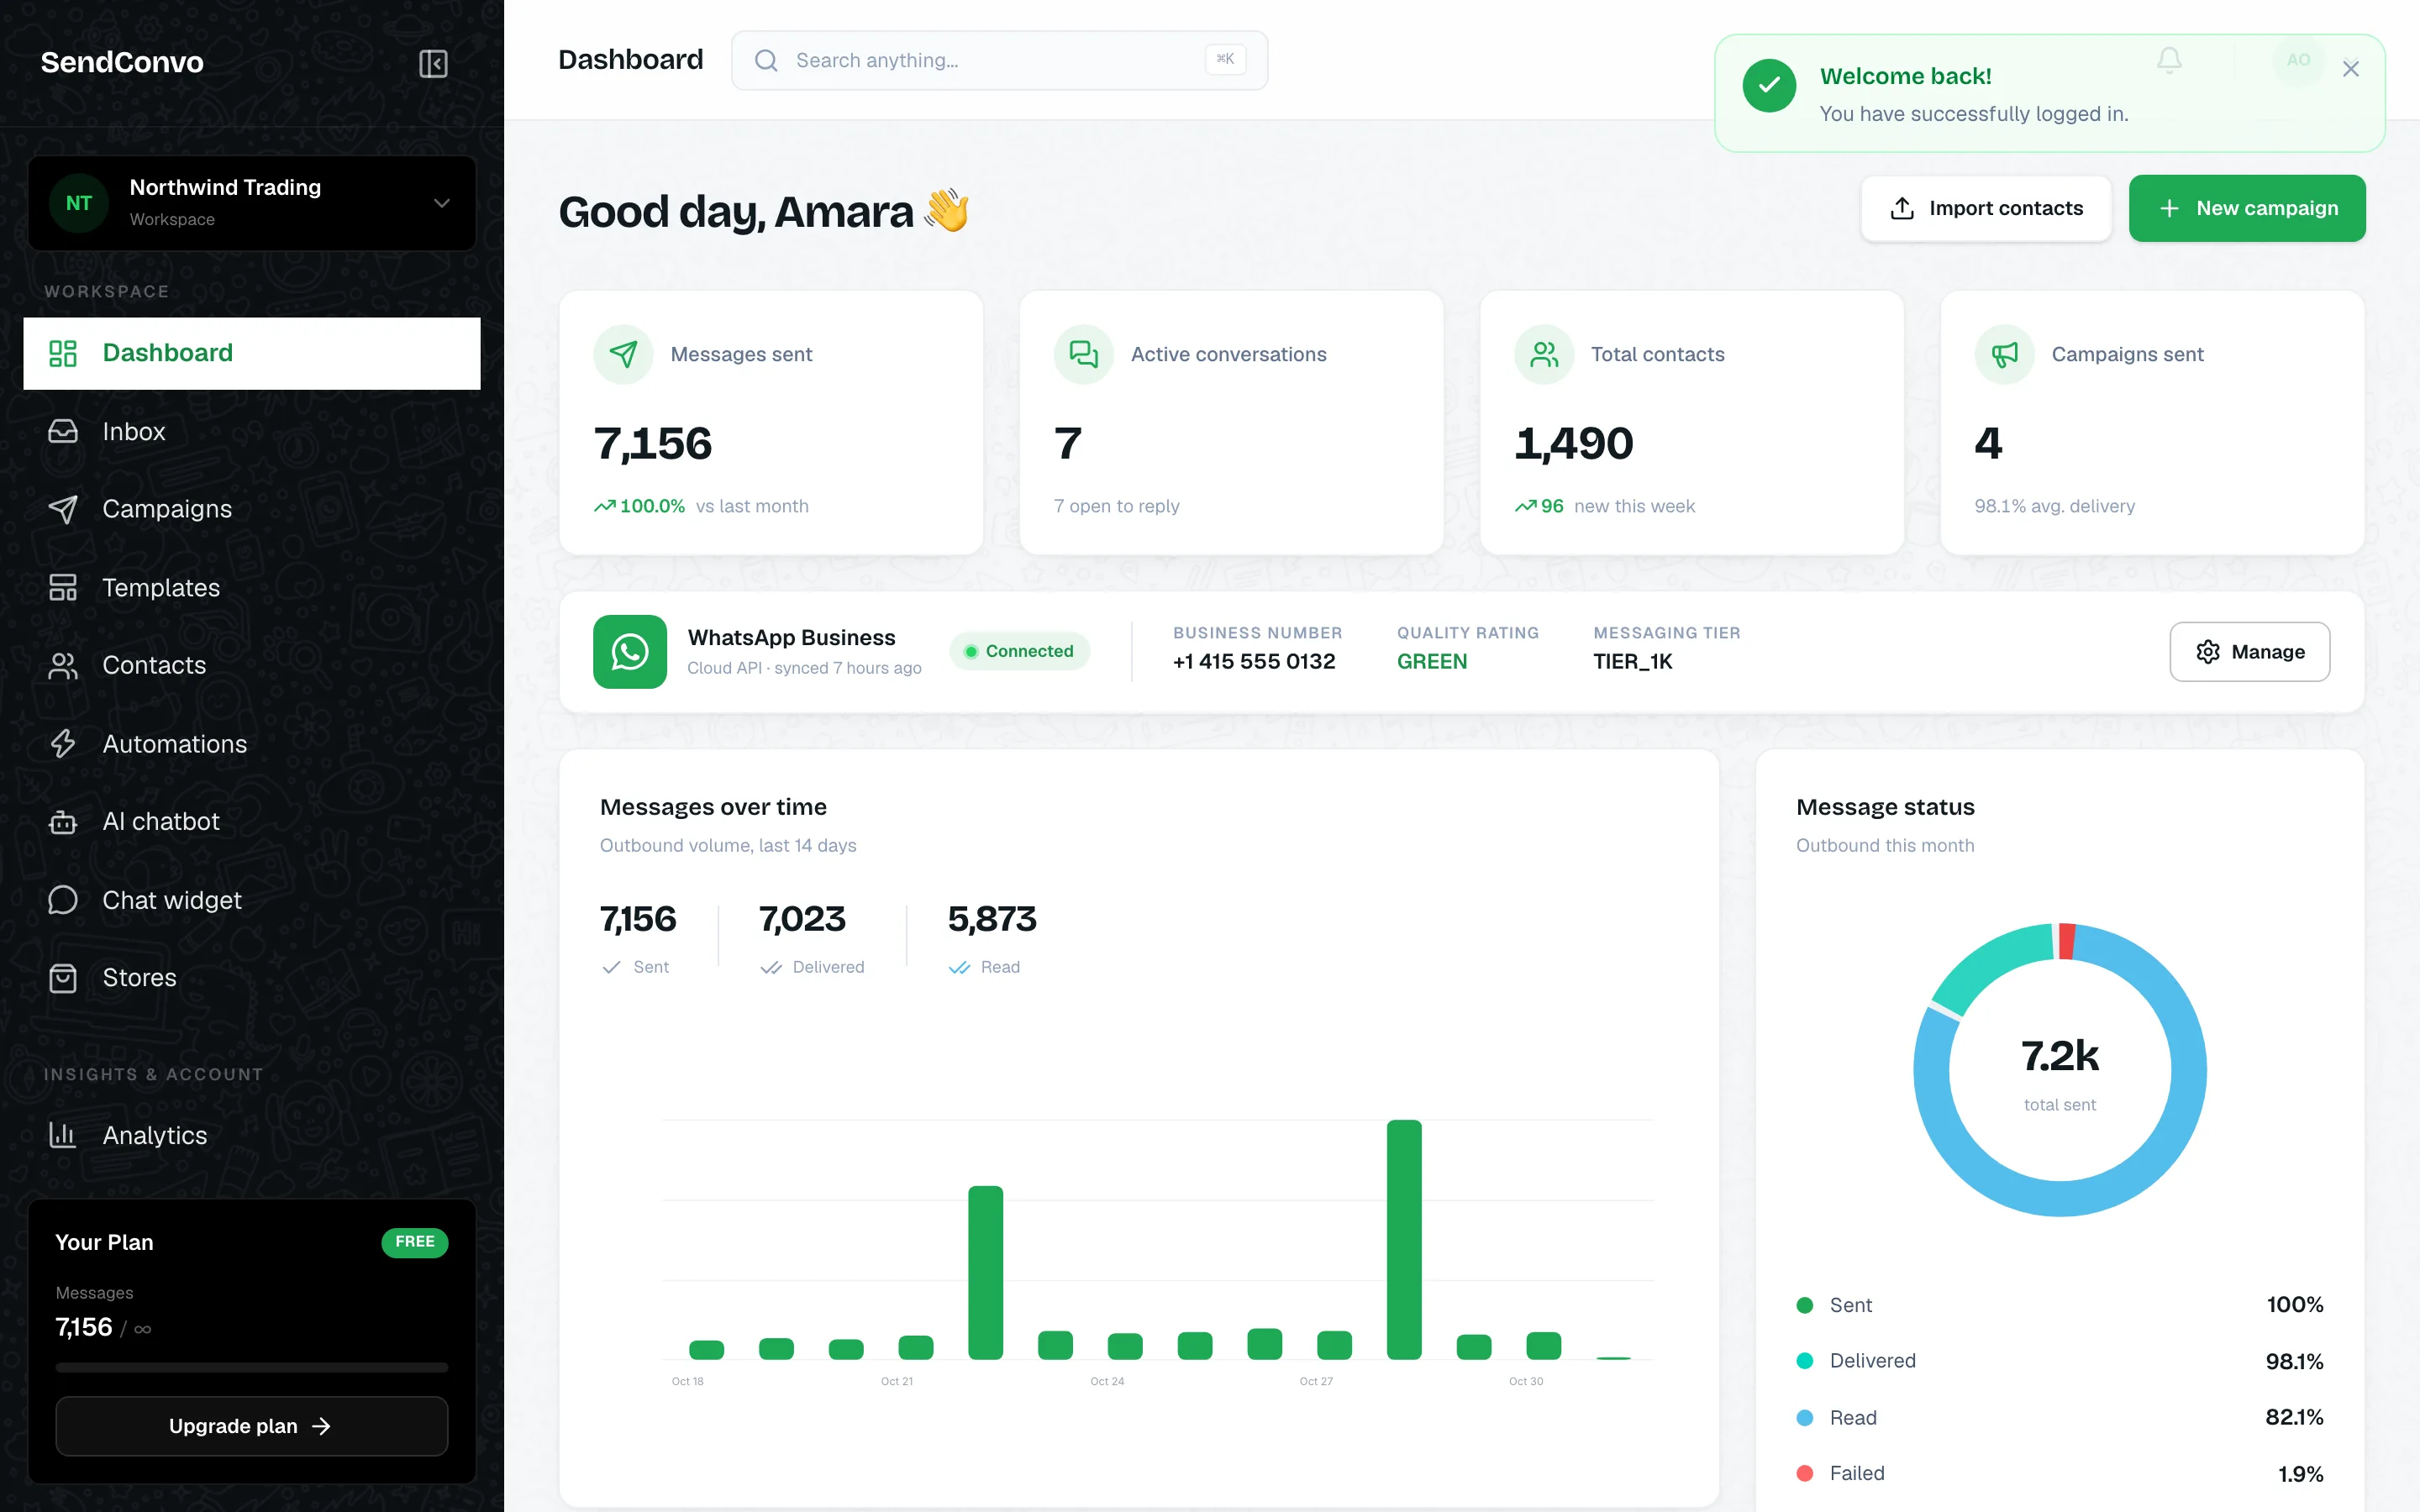The image size is (2420, 1512).
Task: Focus the Search anything field
Action: tap(999, 60)
